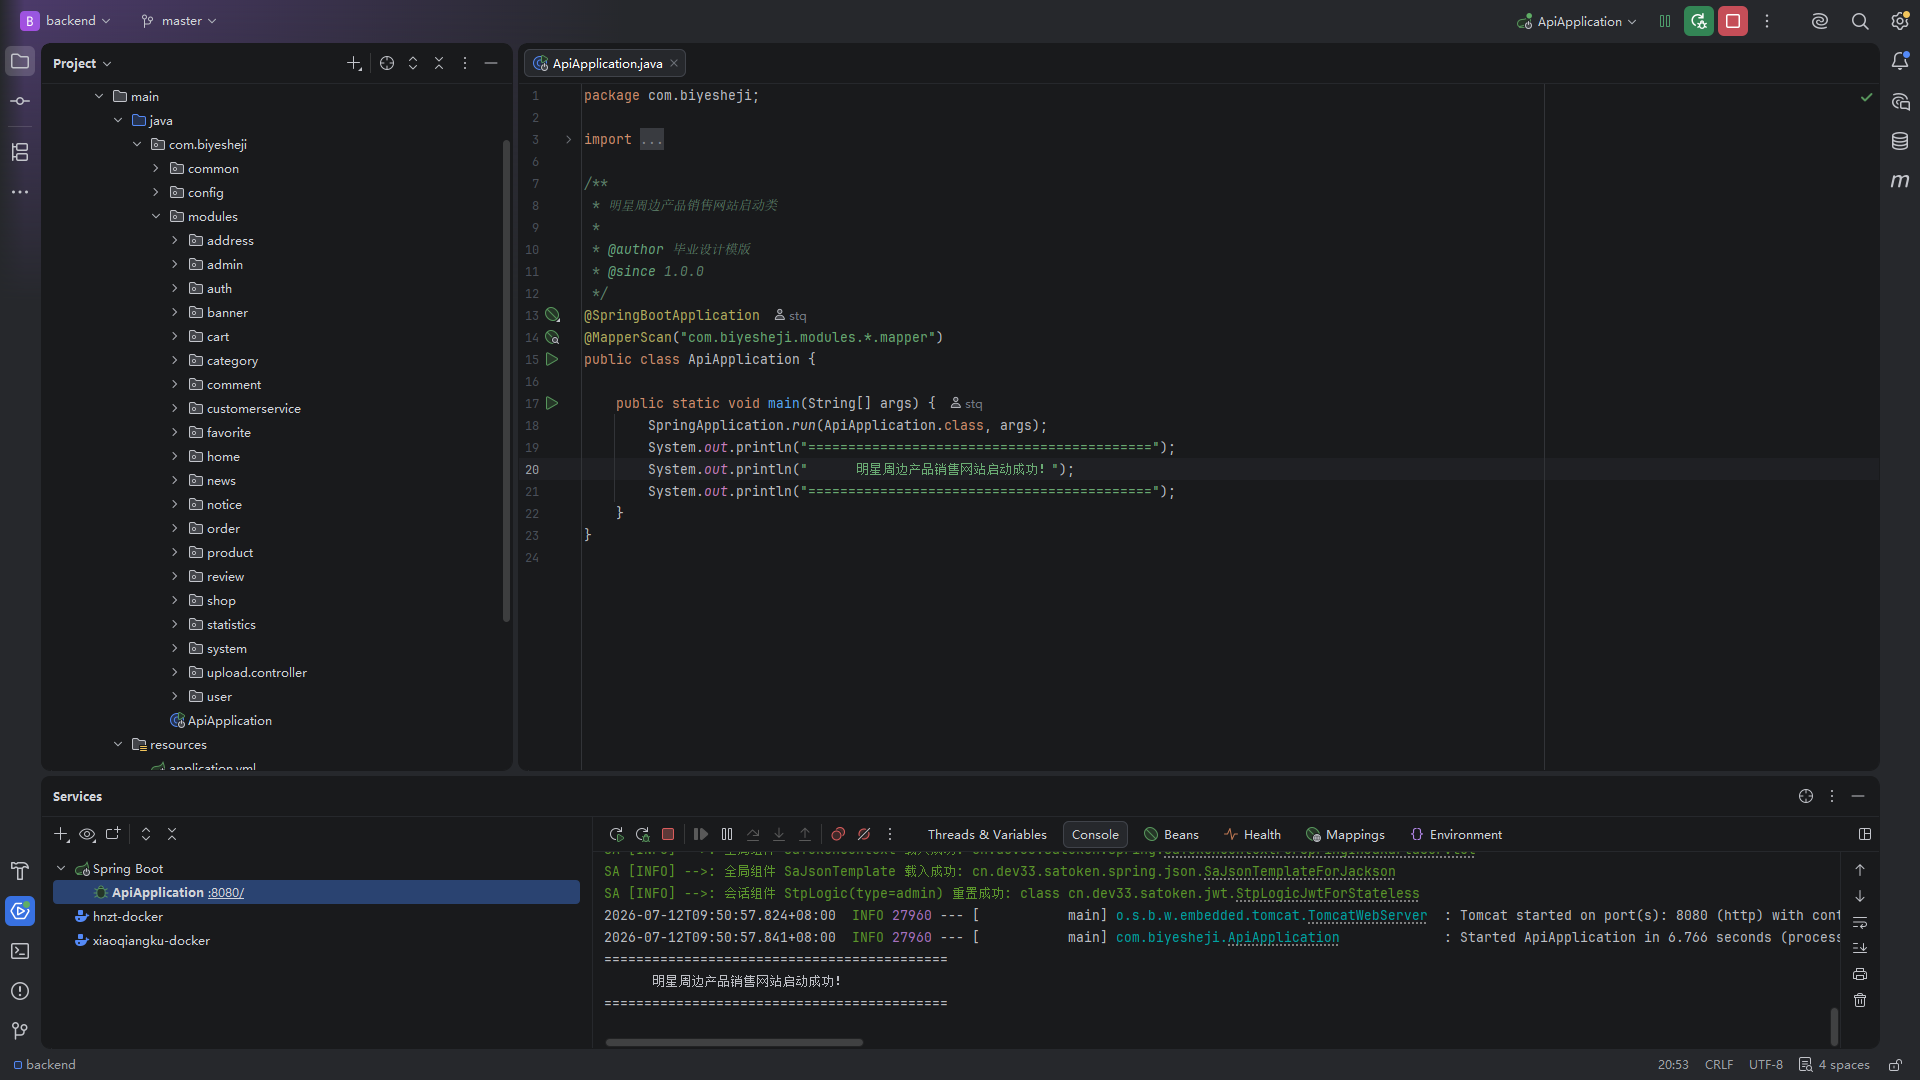The image size is (1920, 1080).
Task: Collapse the modules folder
Action: coord(156,216)
